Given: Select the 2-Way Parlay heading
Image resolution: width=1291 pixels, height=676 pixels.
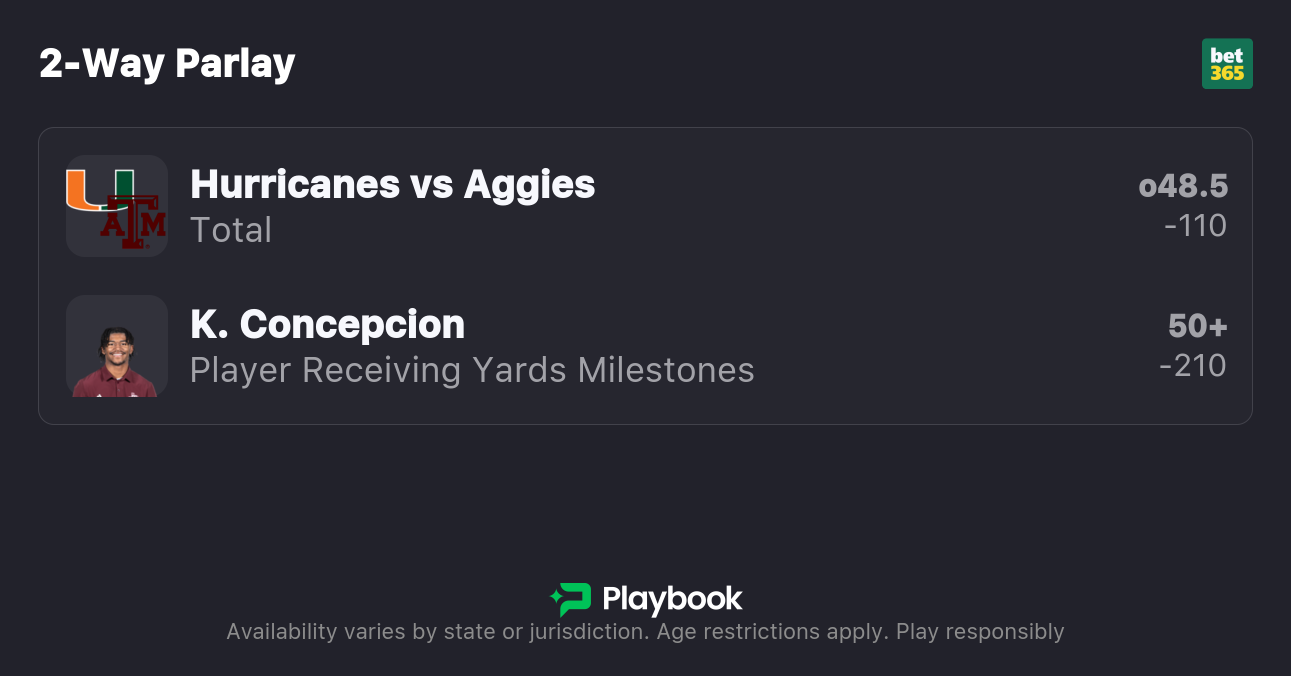Looking at the screenshot, I should tap(167, 64).
